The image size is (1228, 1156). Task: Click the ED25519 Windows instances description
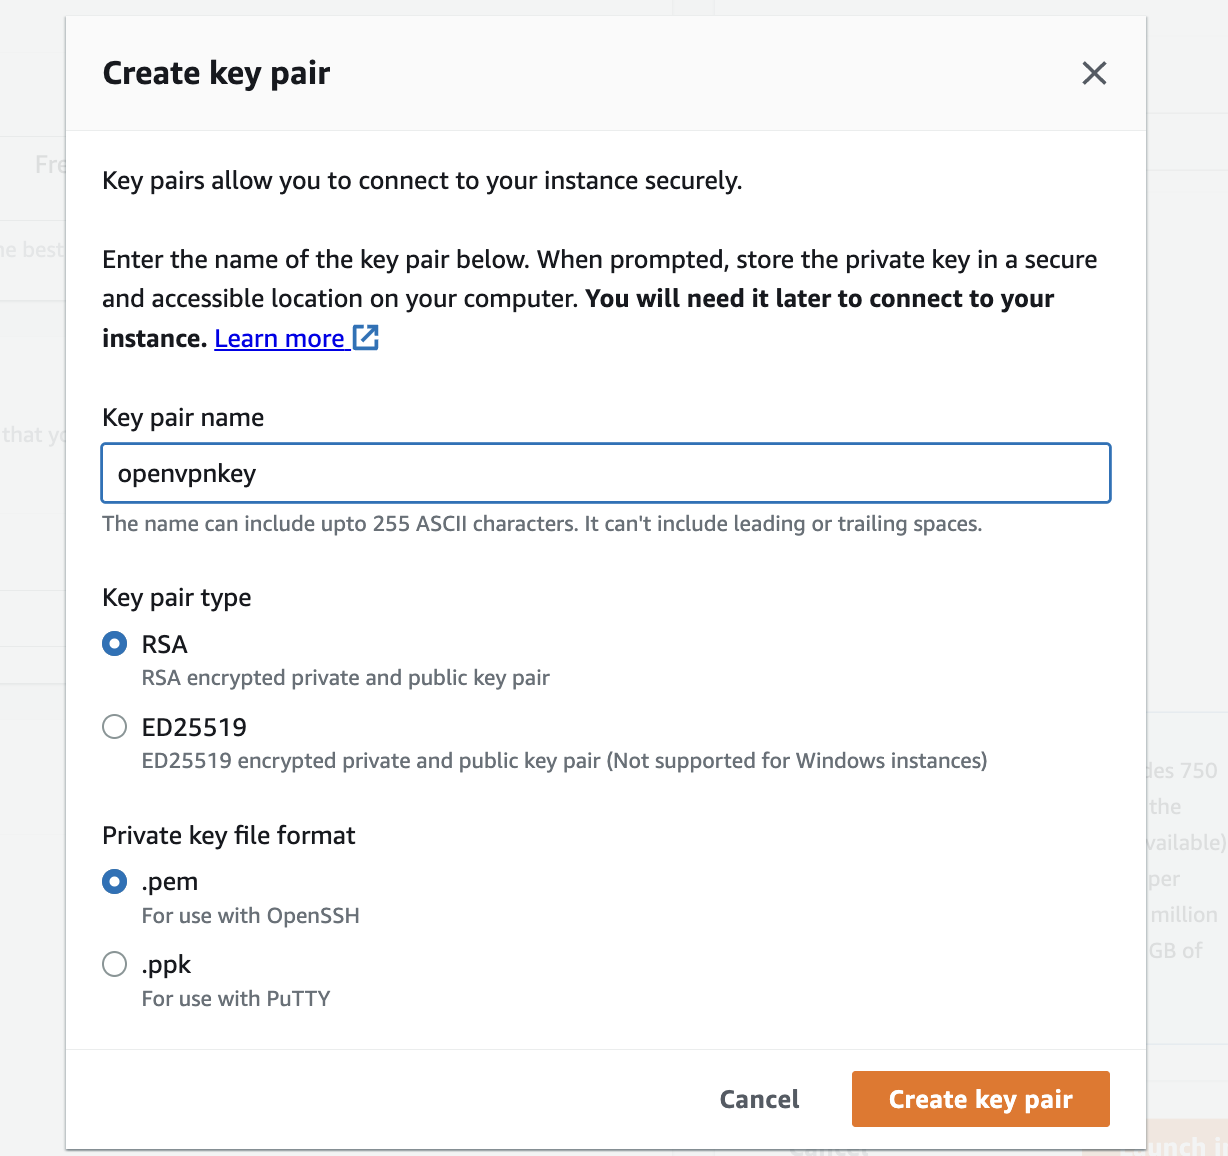[564, 761]
